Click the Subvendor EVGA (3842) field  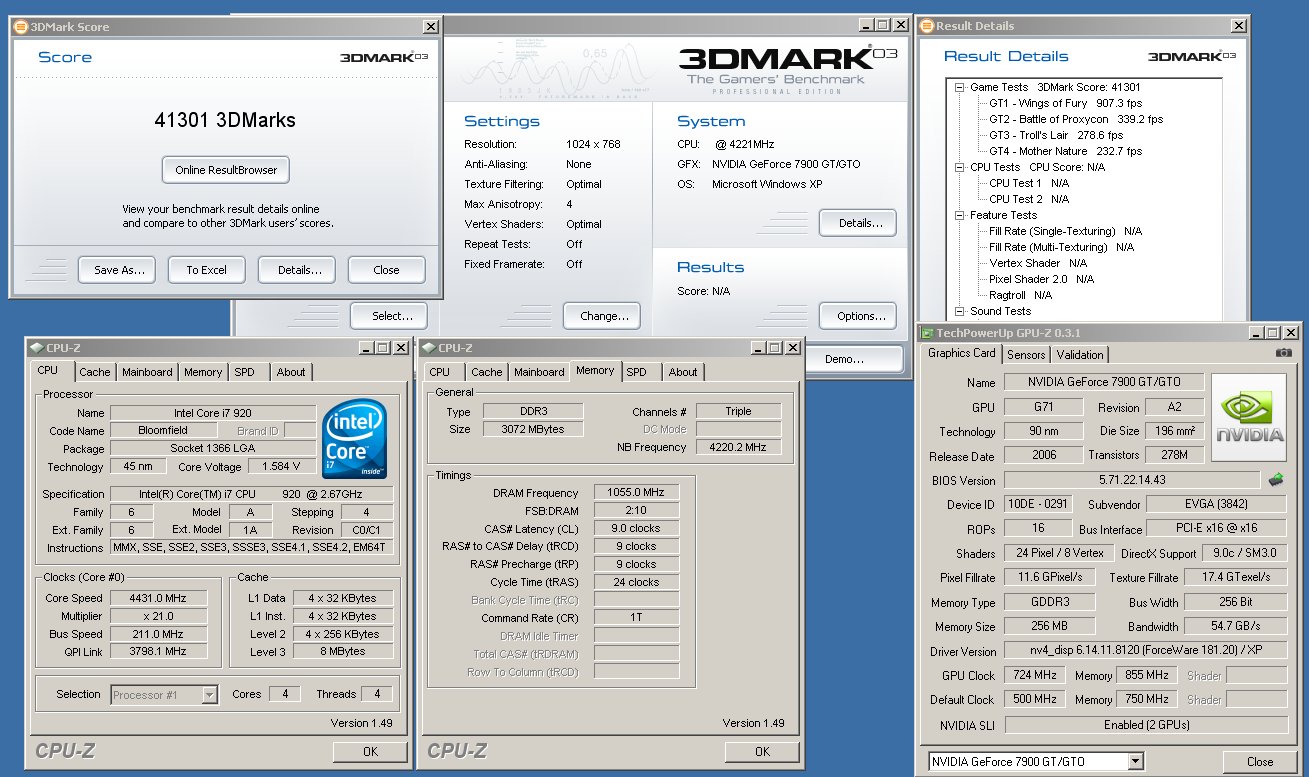tap(1216, 505)
